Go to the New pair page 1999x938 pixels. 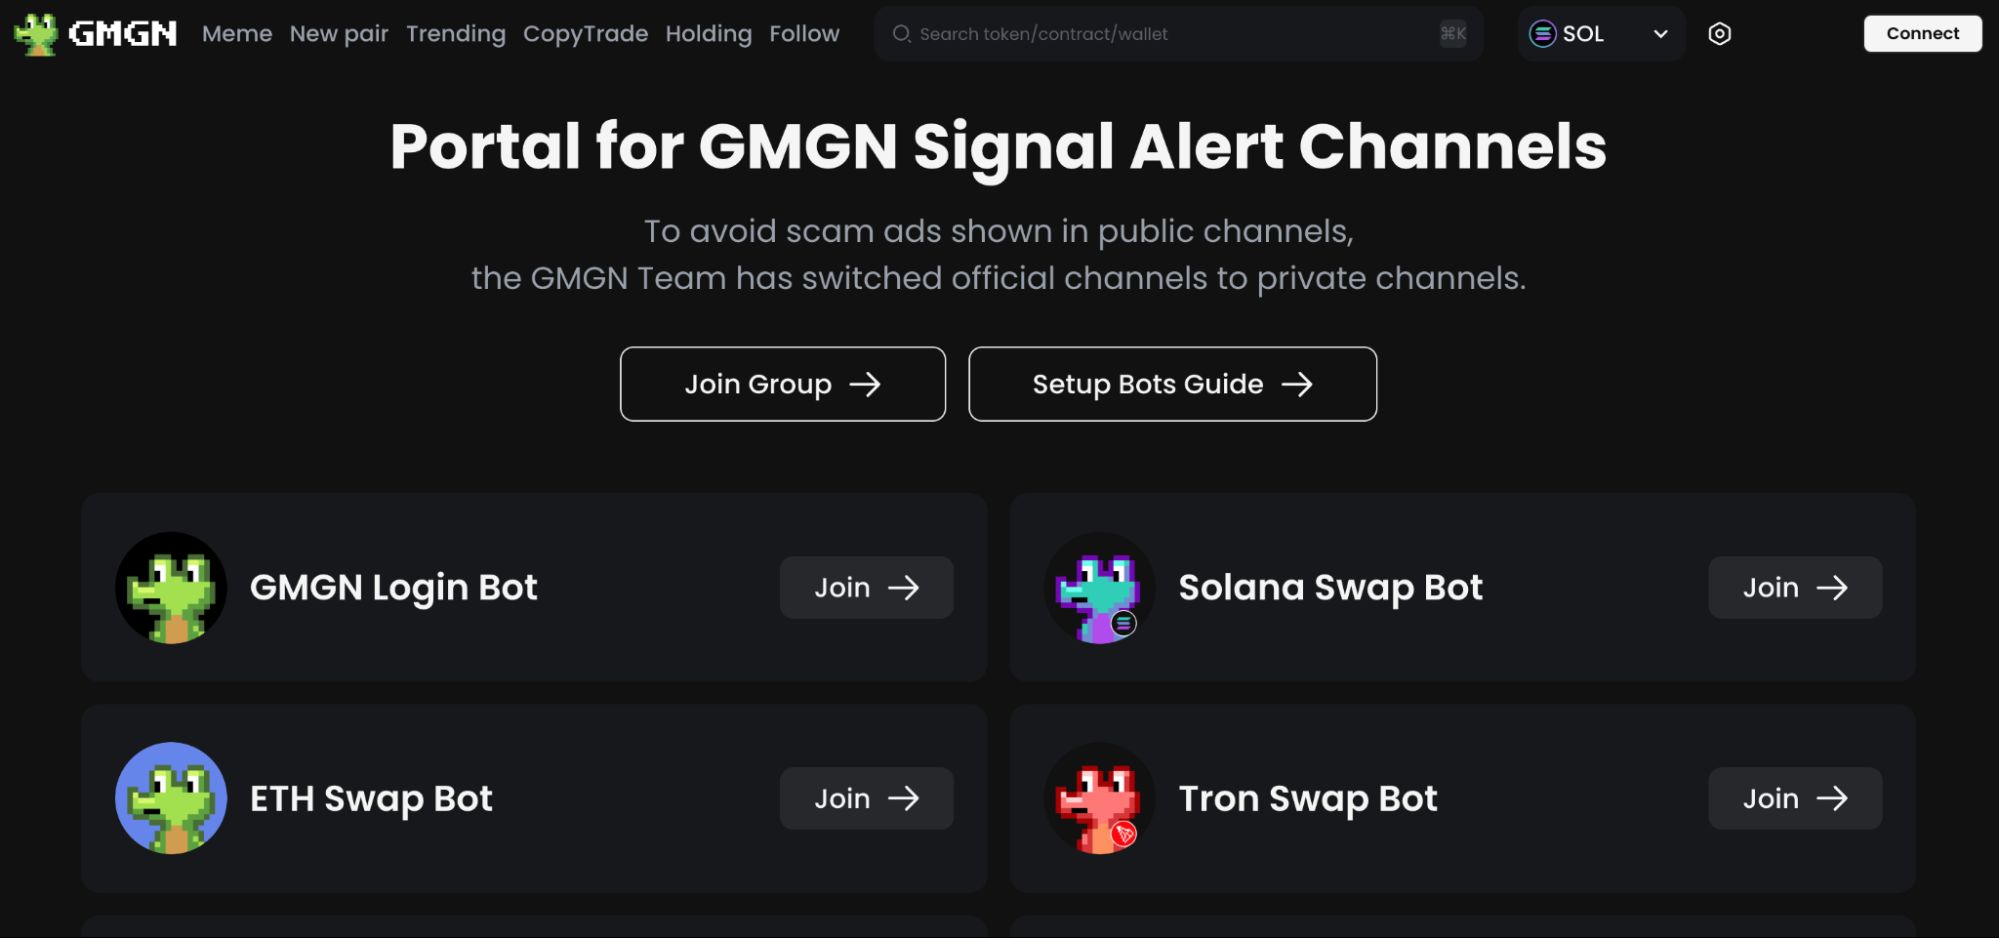(x=339, y=34)
